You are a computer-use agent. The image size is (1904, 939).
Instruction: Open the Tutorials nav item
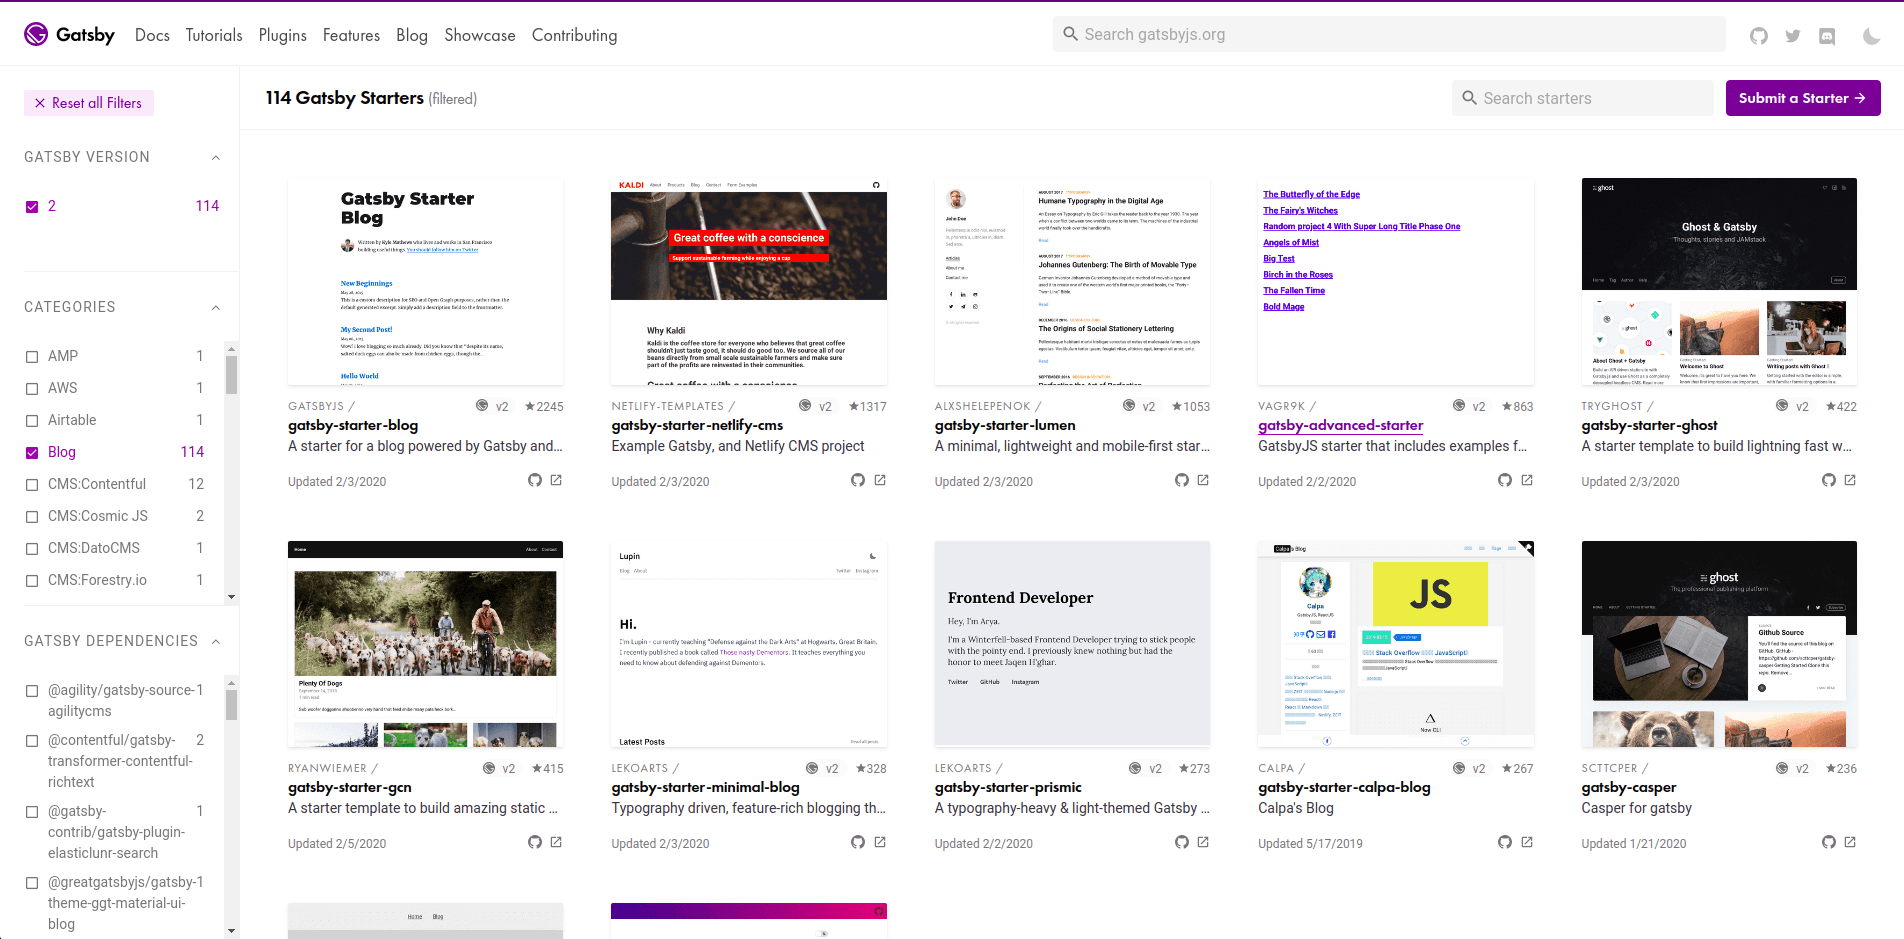214,35
